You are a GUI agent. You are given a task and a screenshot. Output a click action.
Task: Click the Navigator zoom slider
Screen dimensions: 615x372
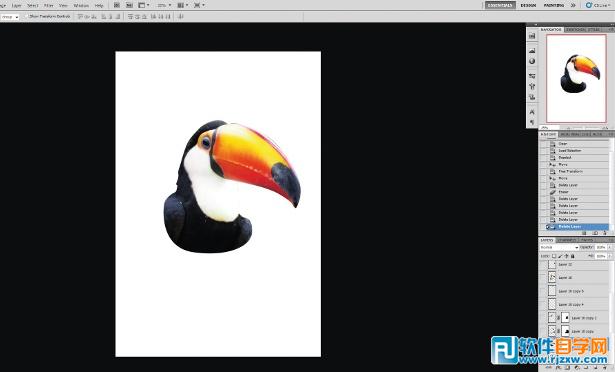[x=583, y=128]
